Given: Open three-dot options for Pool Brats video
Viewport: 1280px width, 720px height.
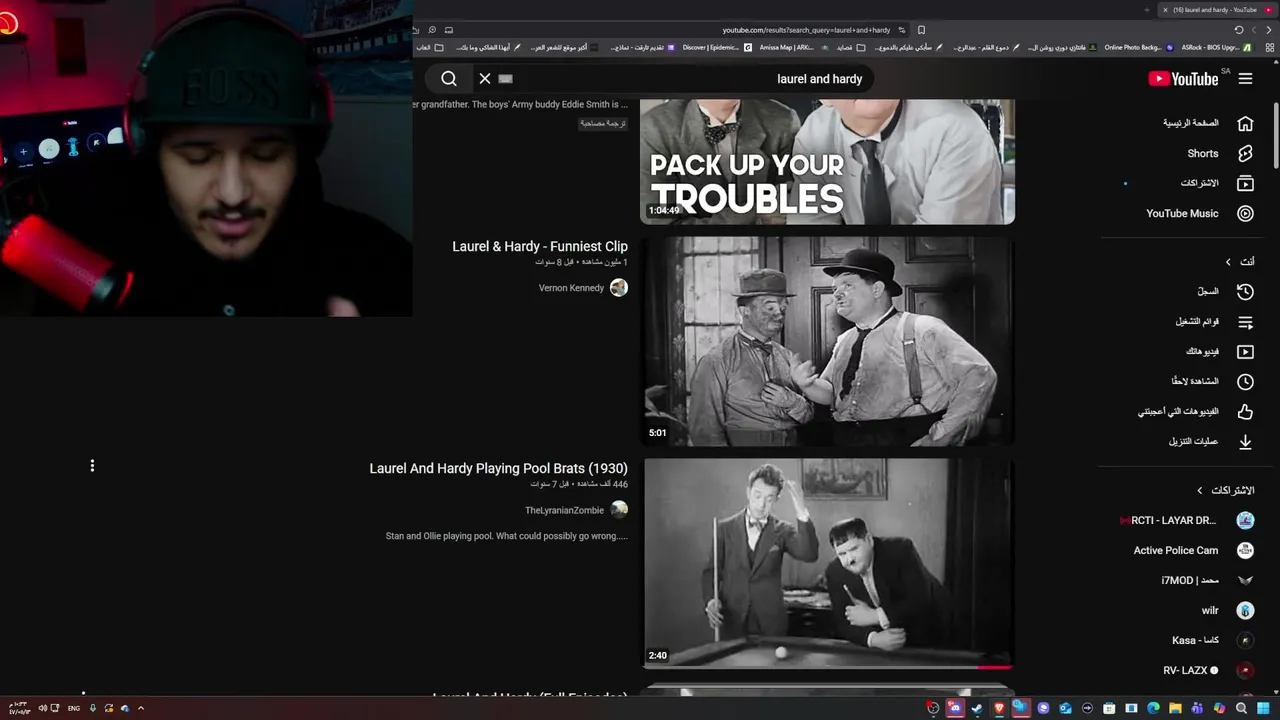Looking at the screenshot, I should pos(92,466).
